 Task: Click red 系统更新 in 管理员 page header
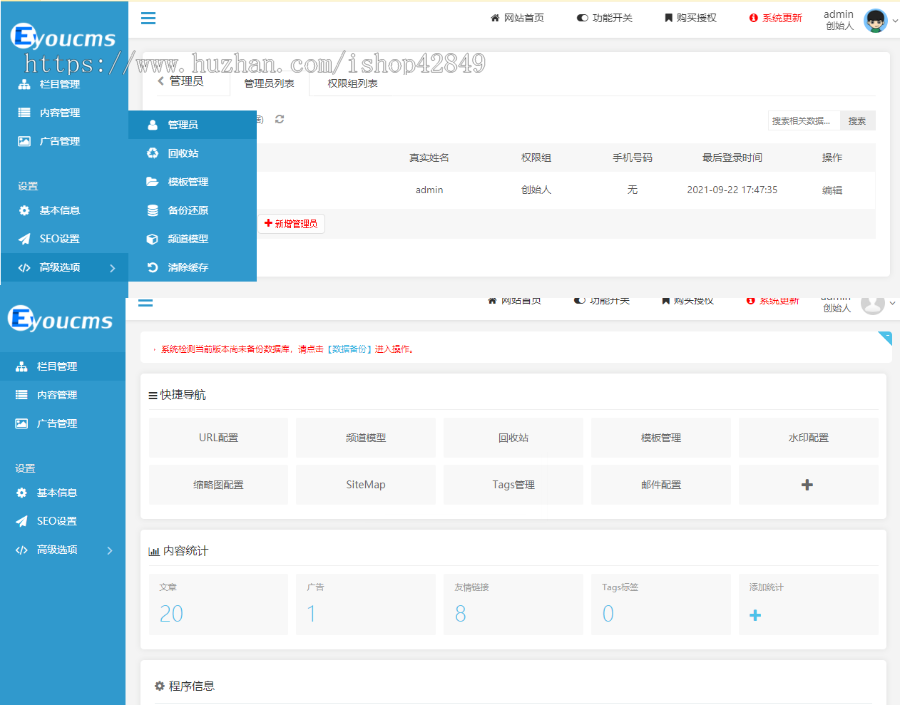[775, 18]
